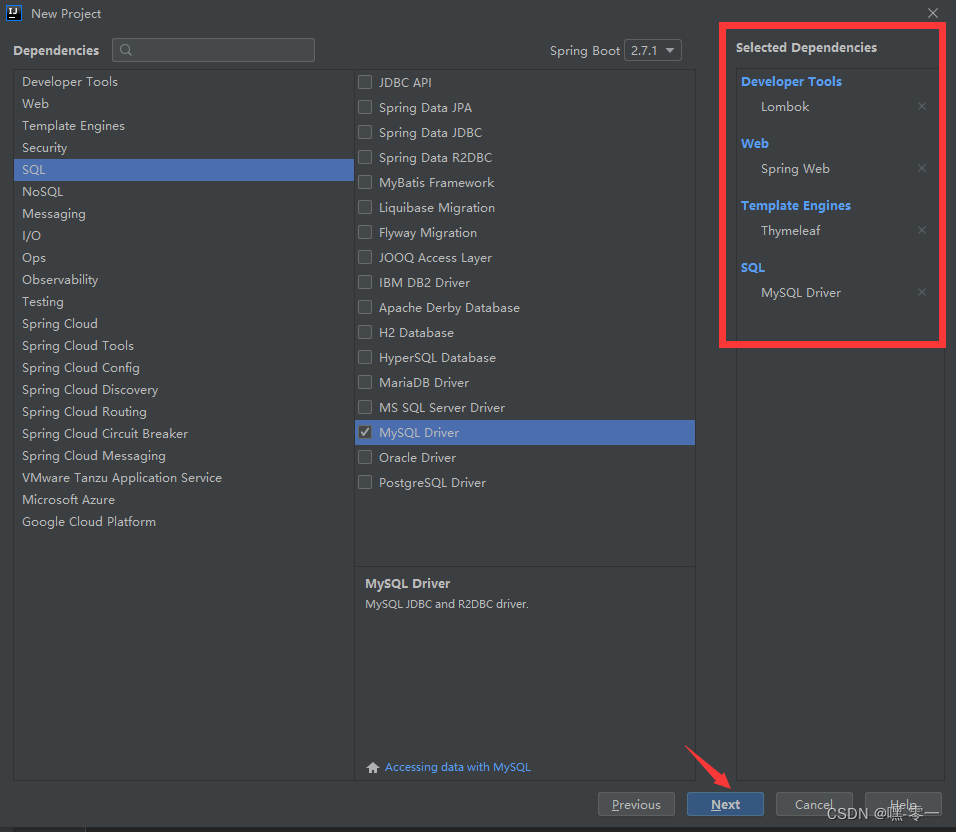Select the Messaging category

pos(184,213)
